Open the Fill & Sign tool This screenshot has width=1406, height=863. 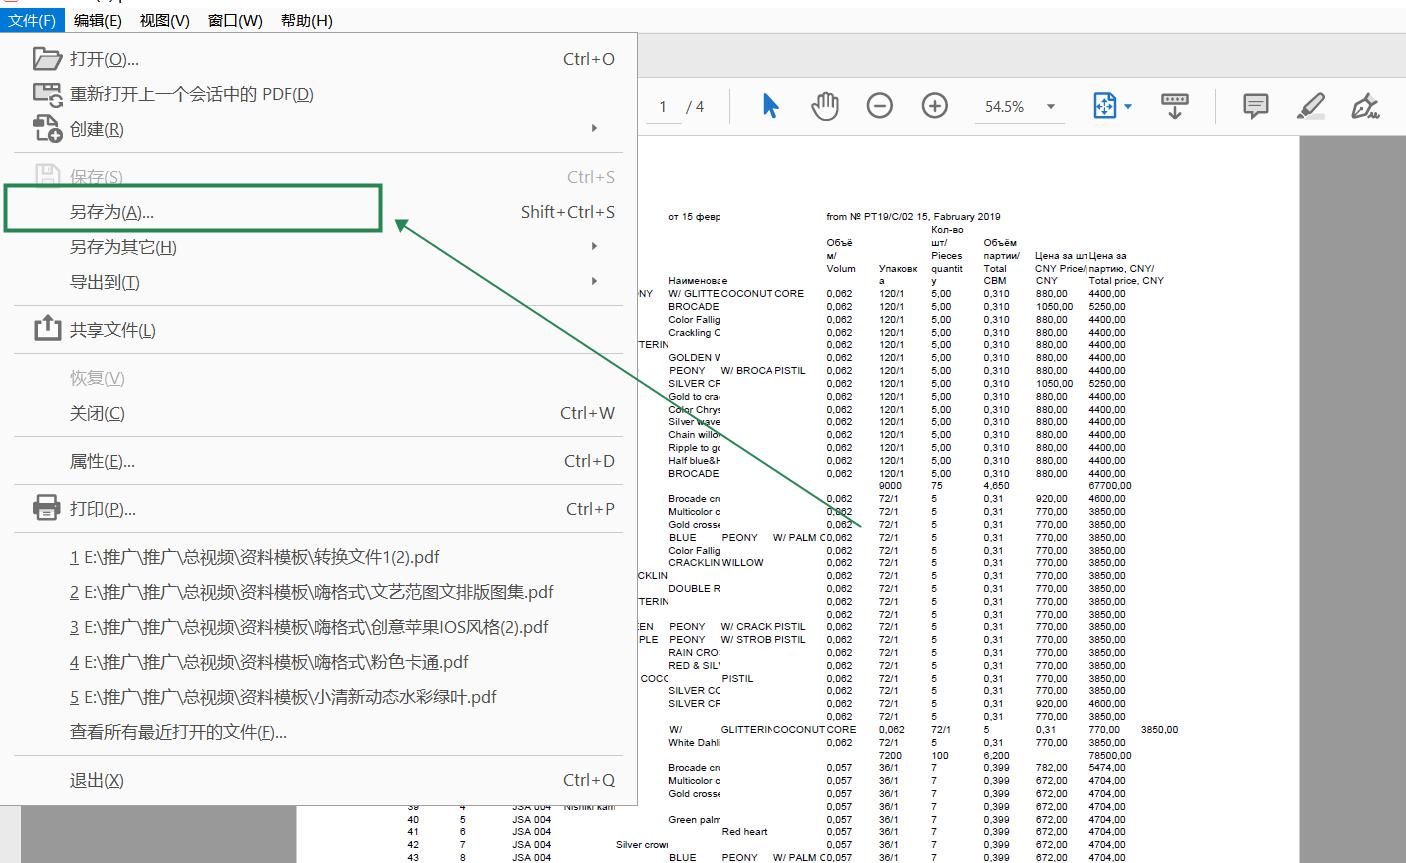click(1365, 105)
